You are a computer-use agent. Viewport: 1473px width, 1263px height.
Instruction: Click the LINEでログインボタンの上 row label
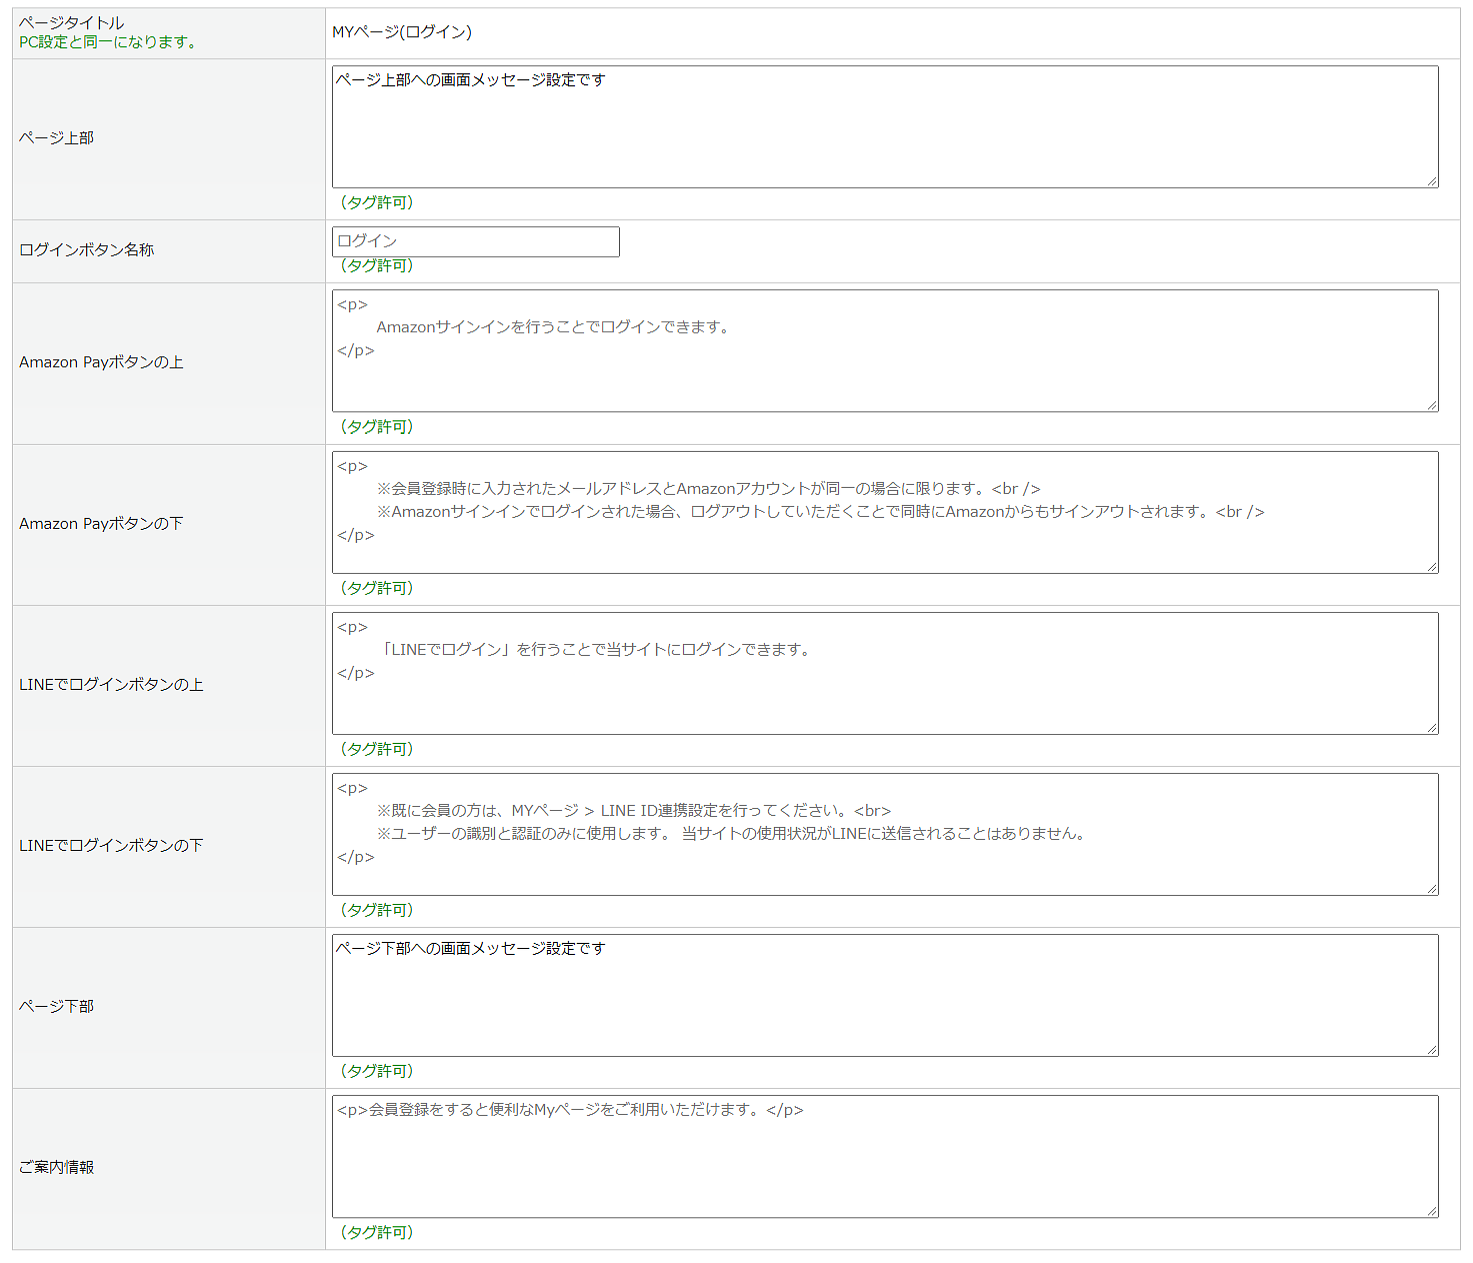point(111,684)
